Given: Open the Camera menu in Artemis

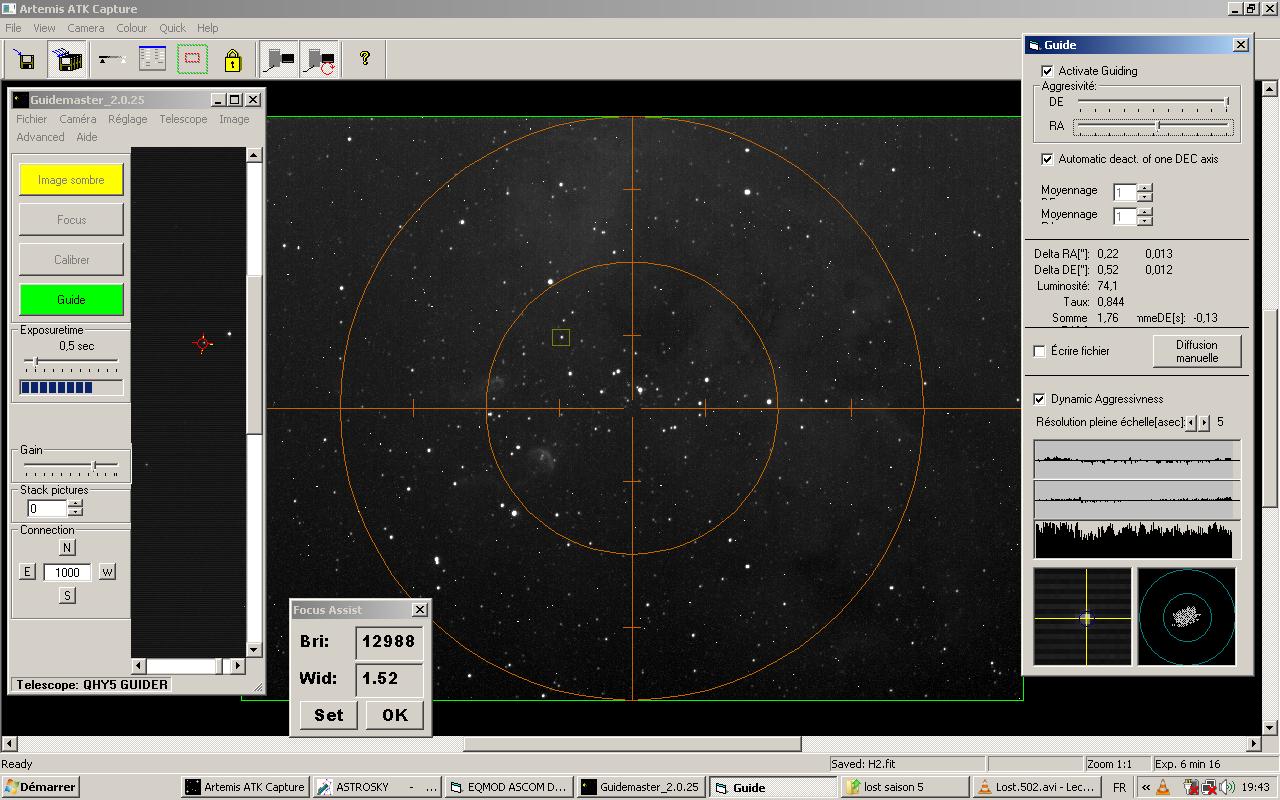Looking at the screenshot, I should (x=85, y=28).
